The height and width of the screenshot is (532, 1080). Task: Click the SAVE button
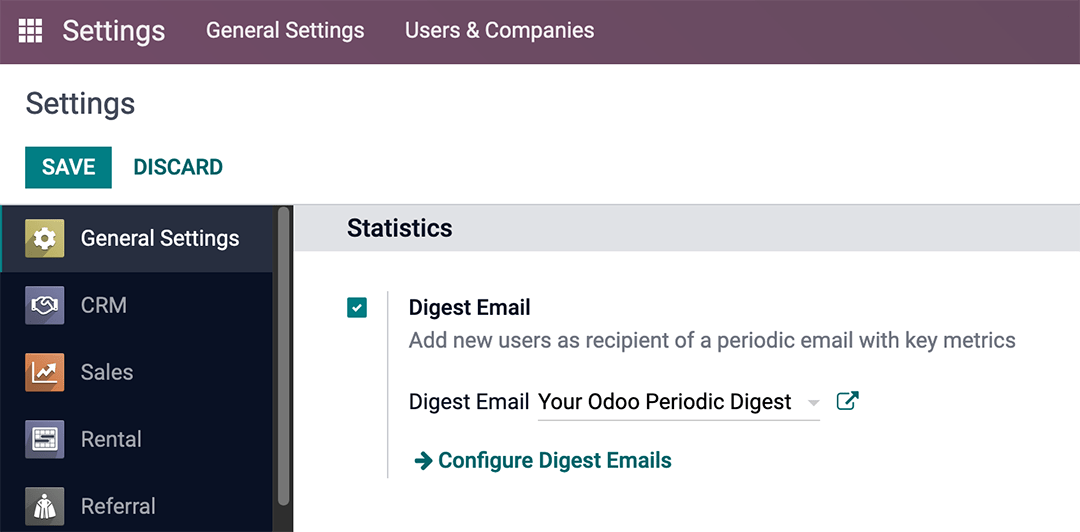click(68, 167)
